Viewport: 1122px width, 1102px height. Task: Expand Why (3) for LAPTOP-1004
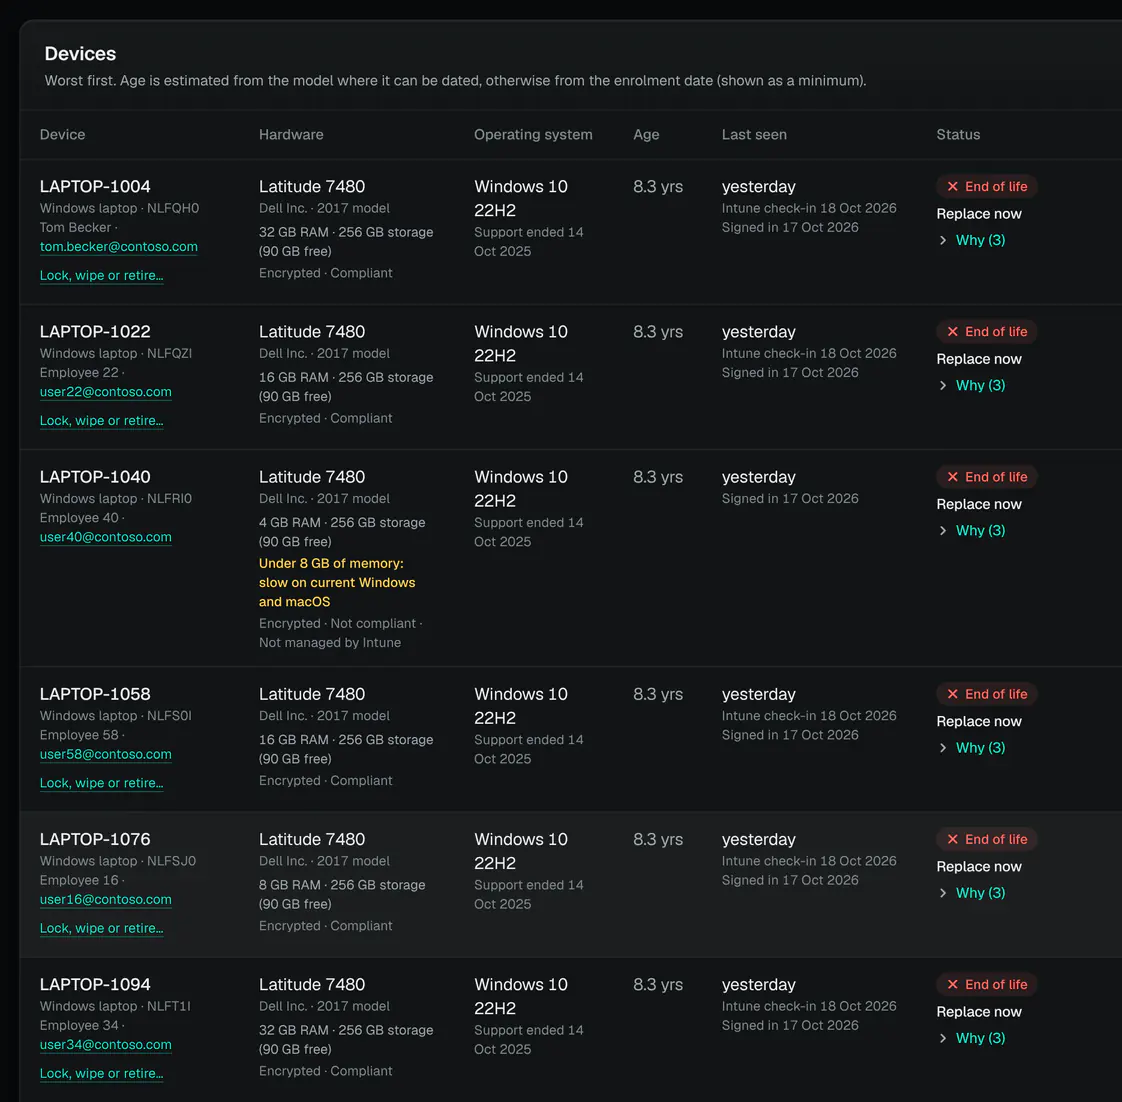tap(972, 240)
